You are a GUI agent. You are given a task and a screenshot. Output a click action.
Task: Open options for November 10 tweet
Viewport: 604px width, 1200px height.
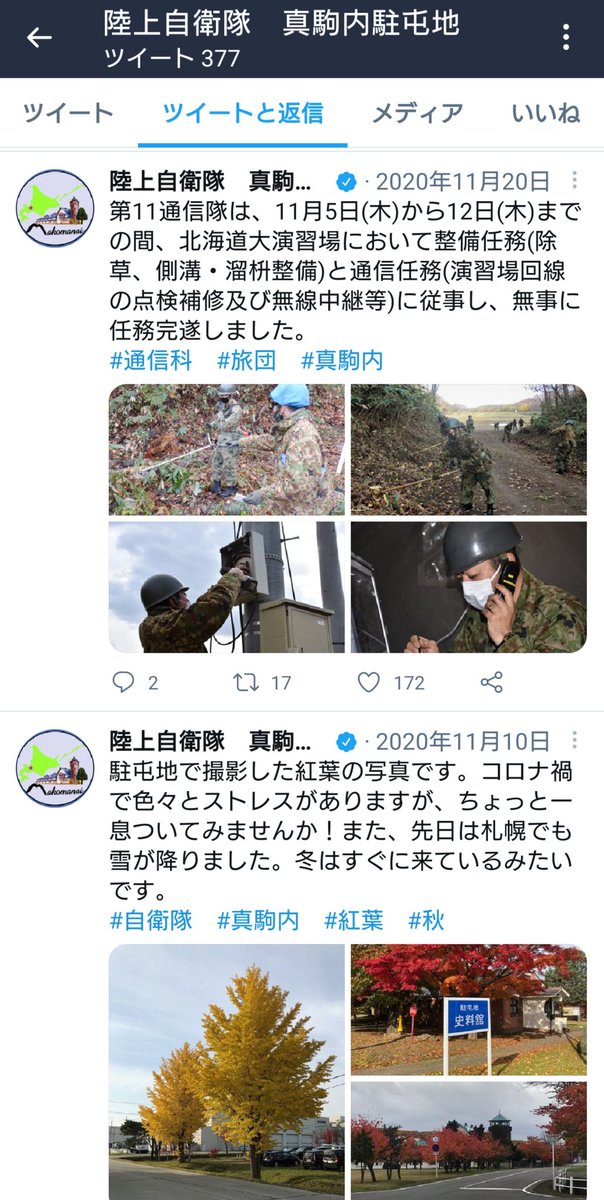tap(574, 741)
